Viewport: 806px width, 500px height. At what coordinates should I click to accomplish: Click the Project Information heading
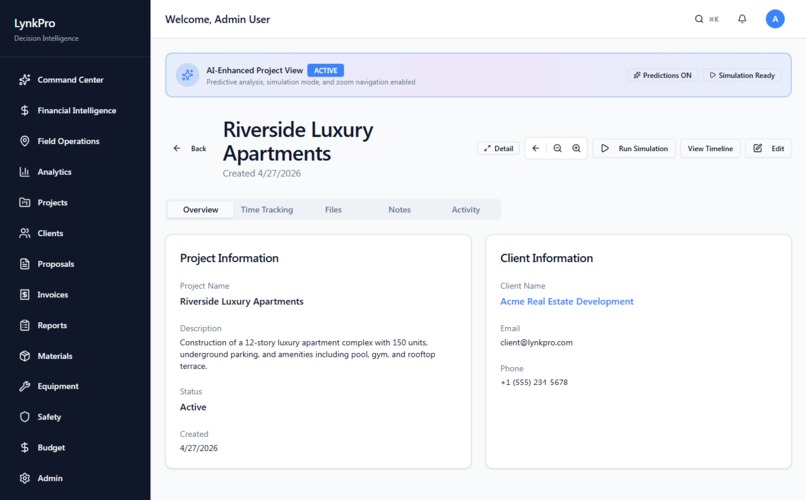point(229,258)
